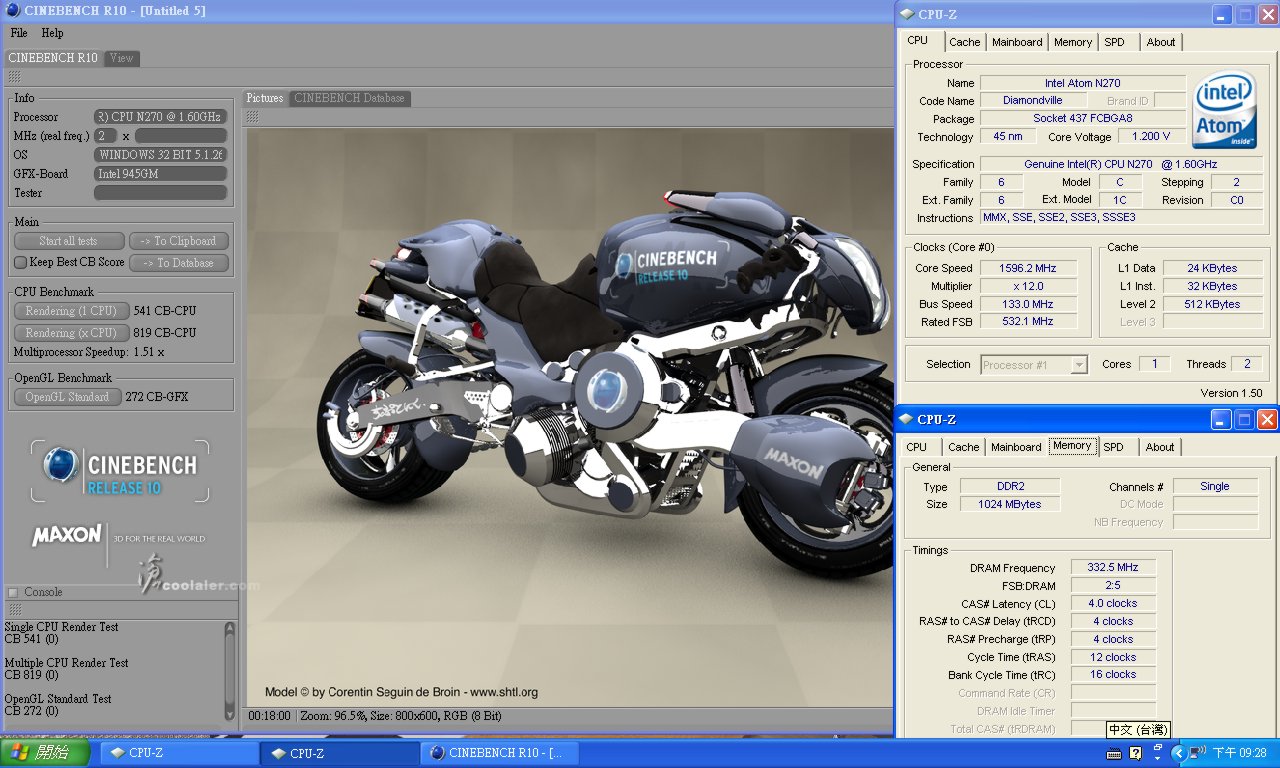This screenshot has width=1280, height=768.
Task: Click the console scrollbar
Action: point(230,672)
